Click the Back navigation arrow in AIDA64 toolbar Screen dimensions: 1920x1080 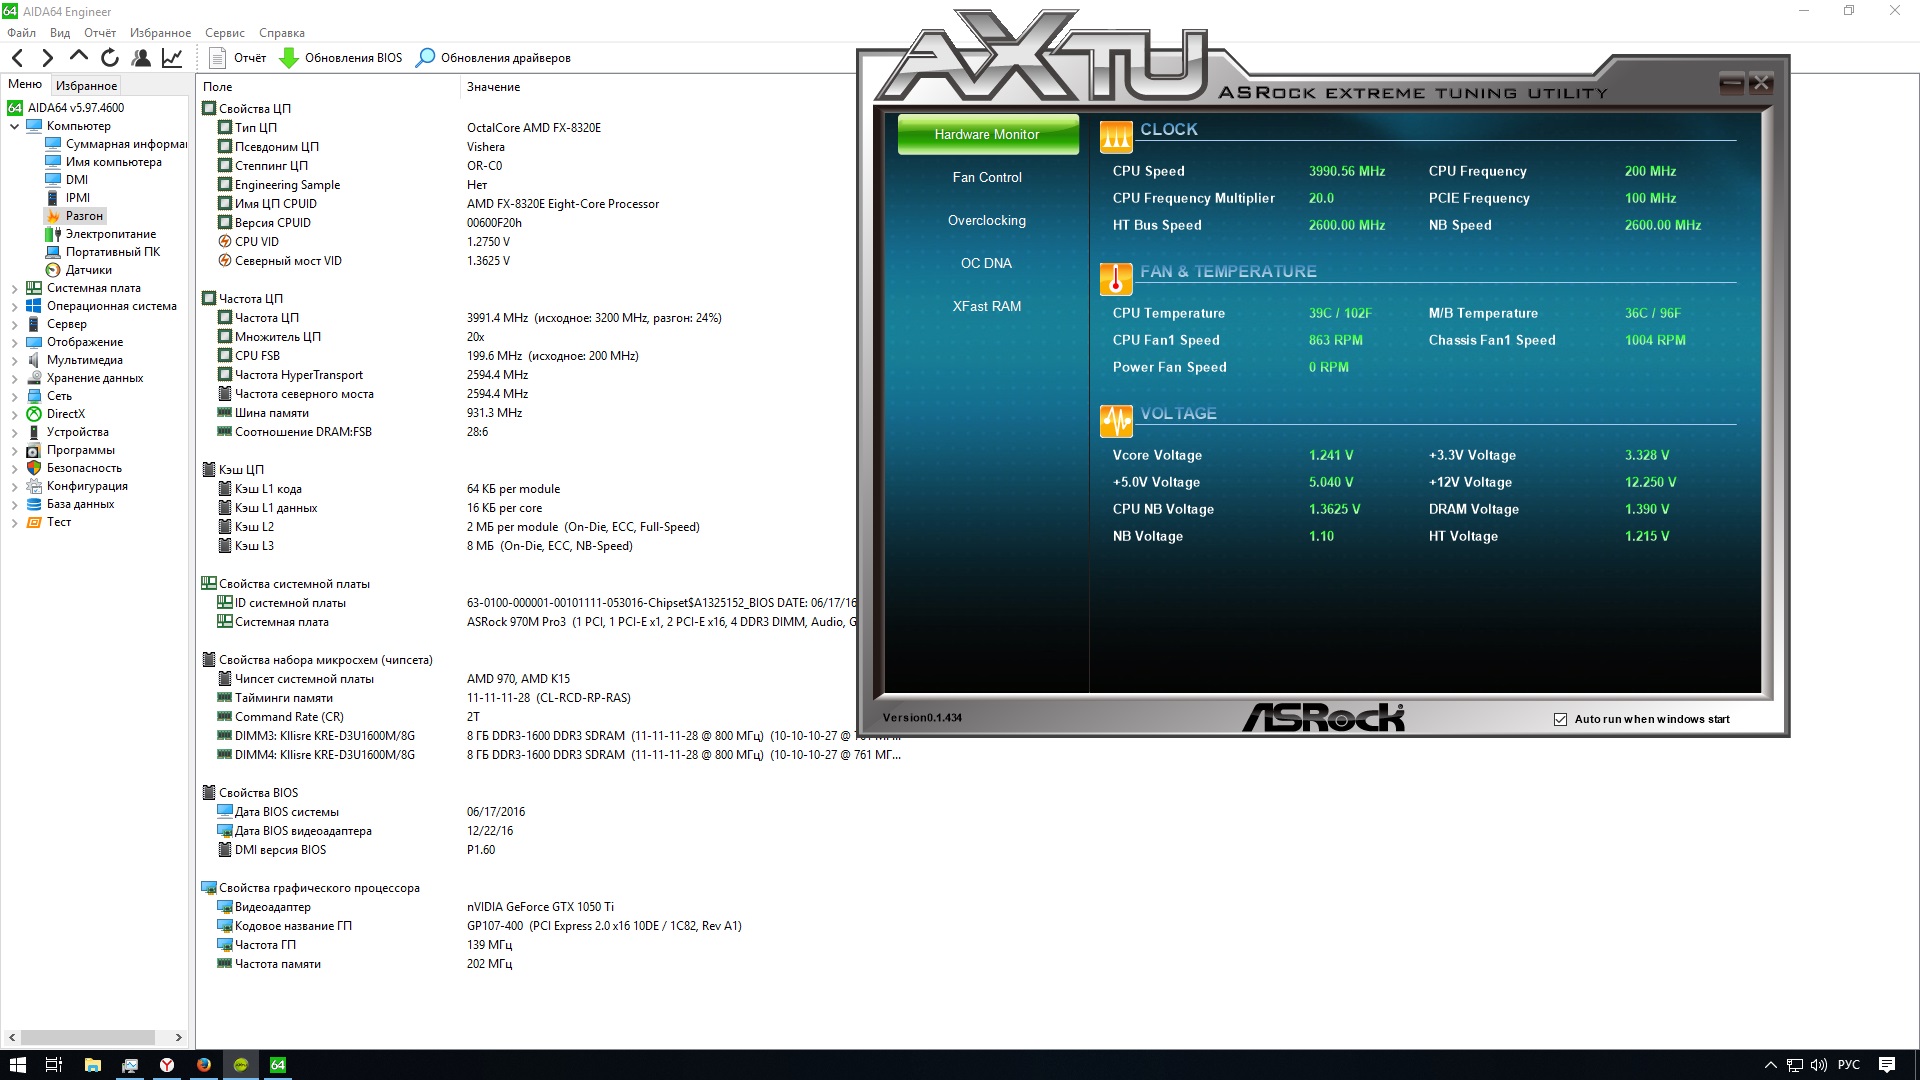coord(18,58)
